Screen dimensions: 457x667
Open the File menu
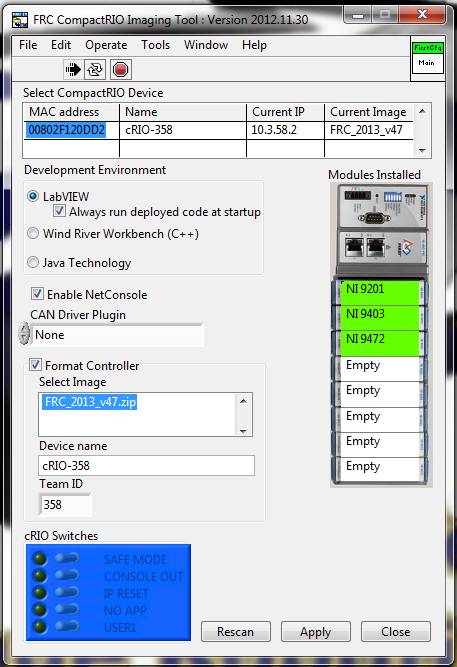[28, 45]
